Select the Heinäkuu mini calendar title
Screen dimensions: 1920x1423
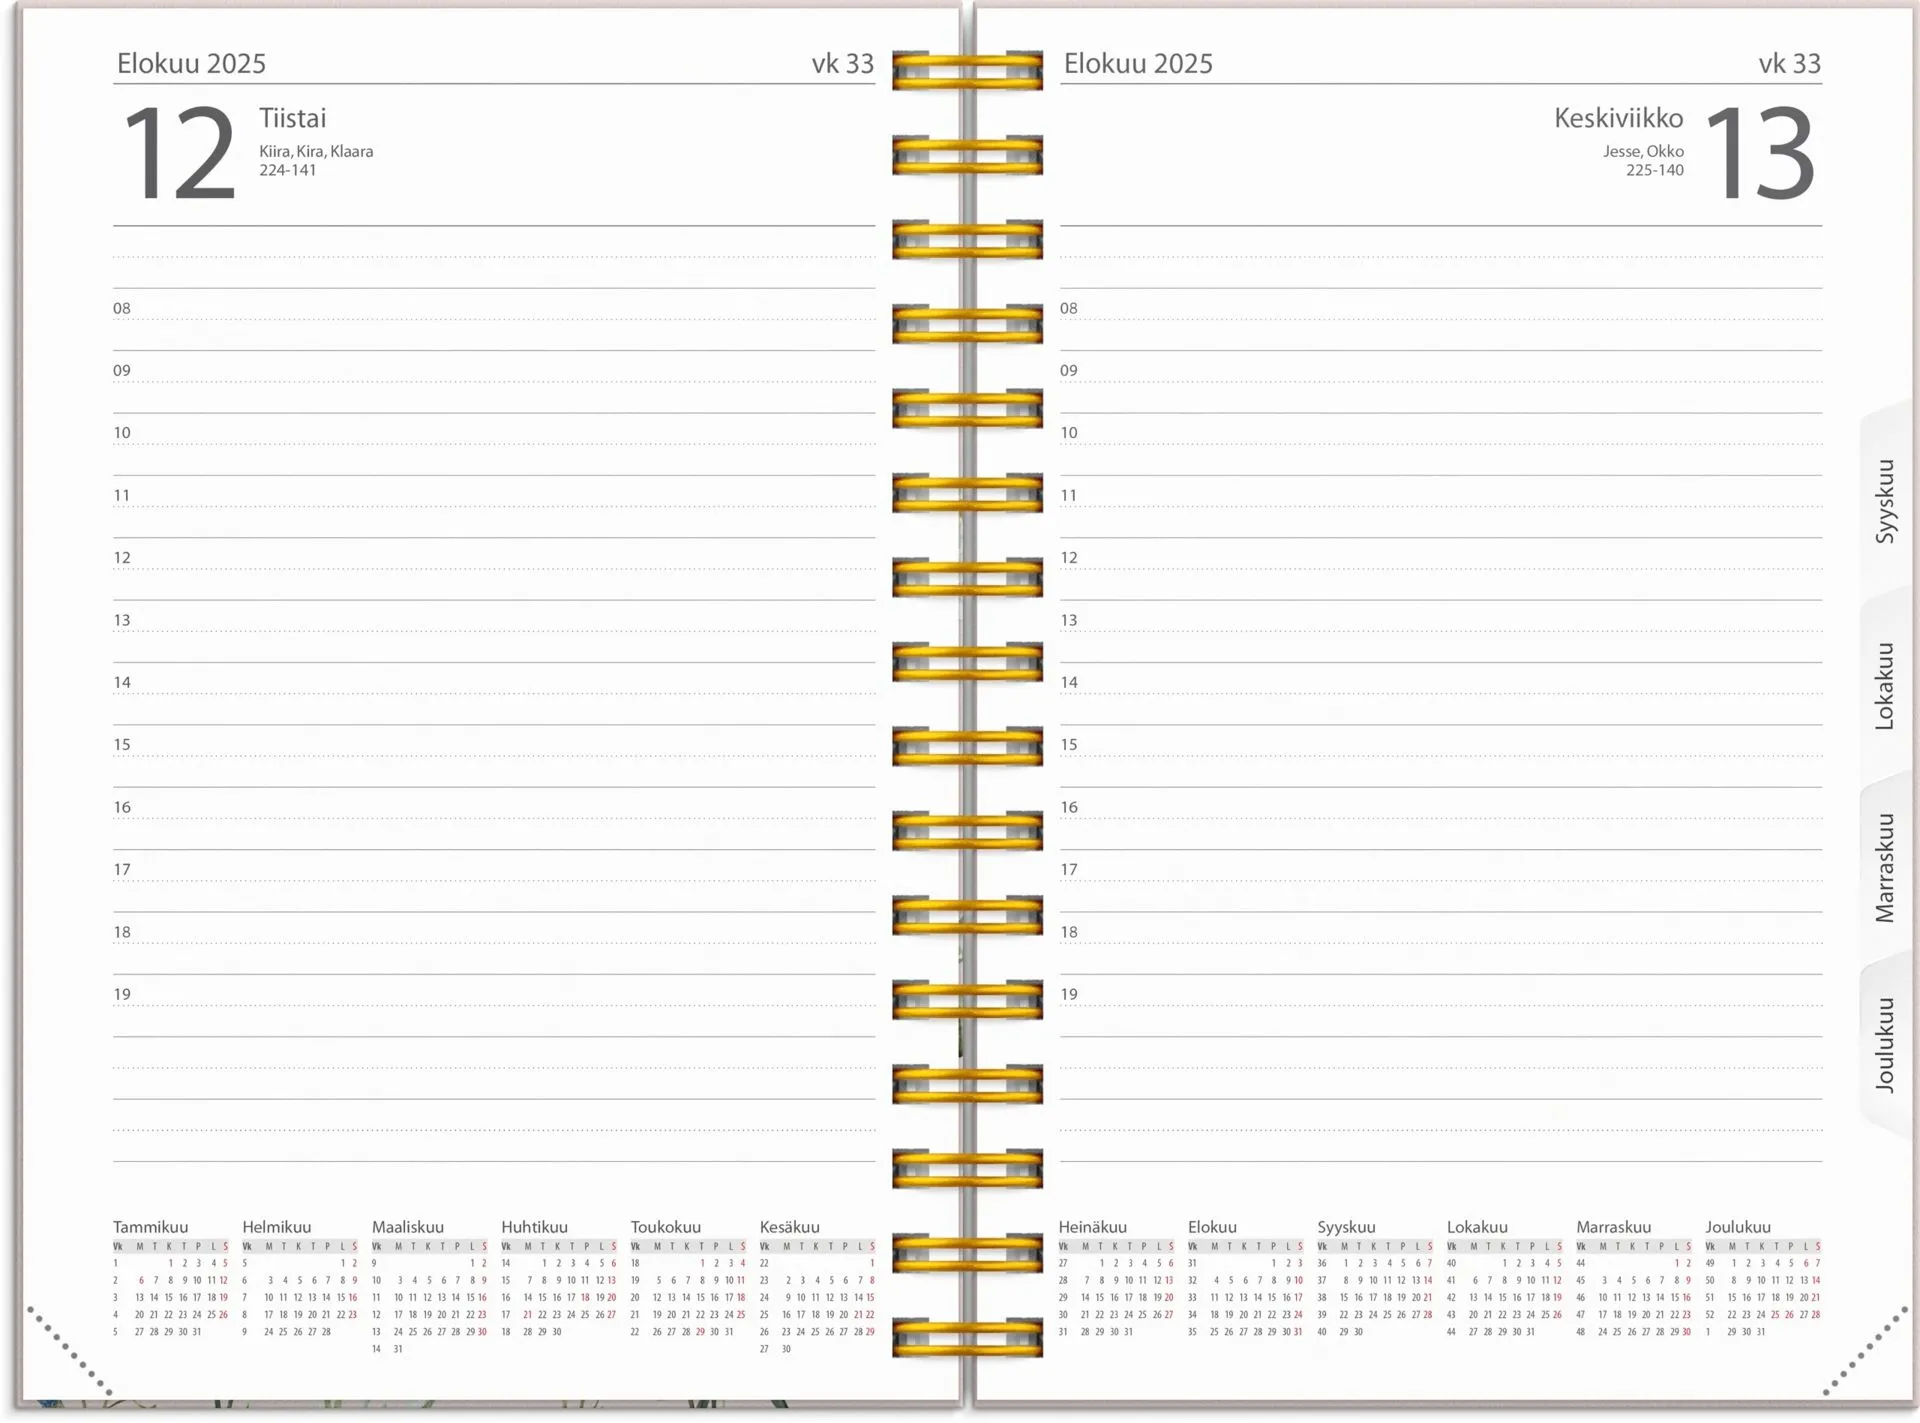(1092, 1227)
